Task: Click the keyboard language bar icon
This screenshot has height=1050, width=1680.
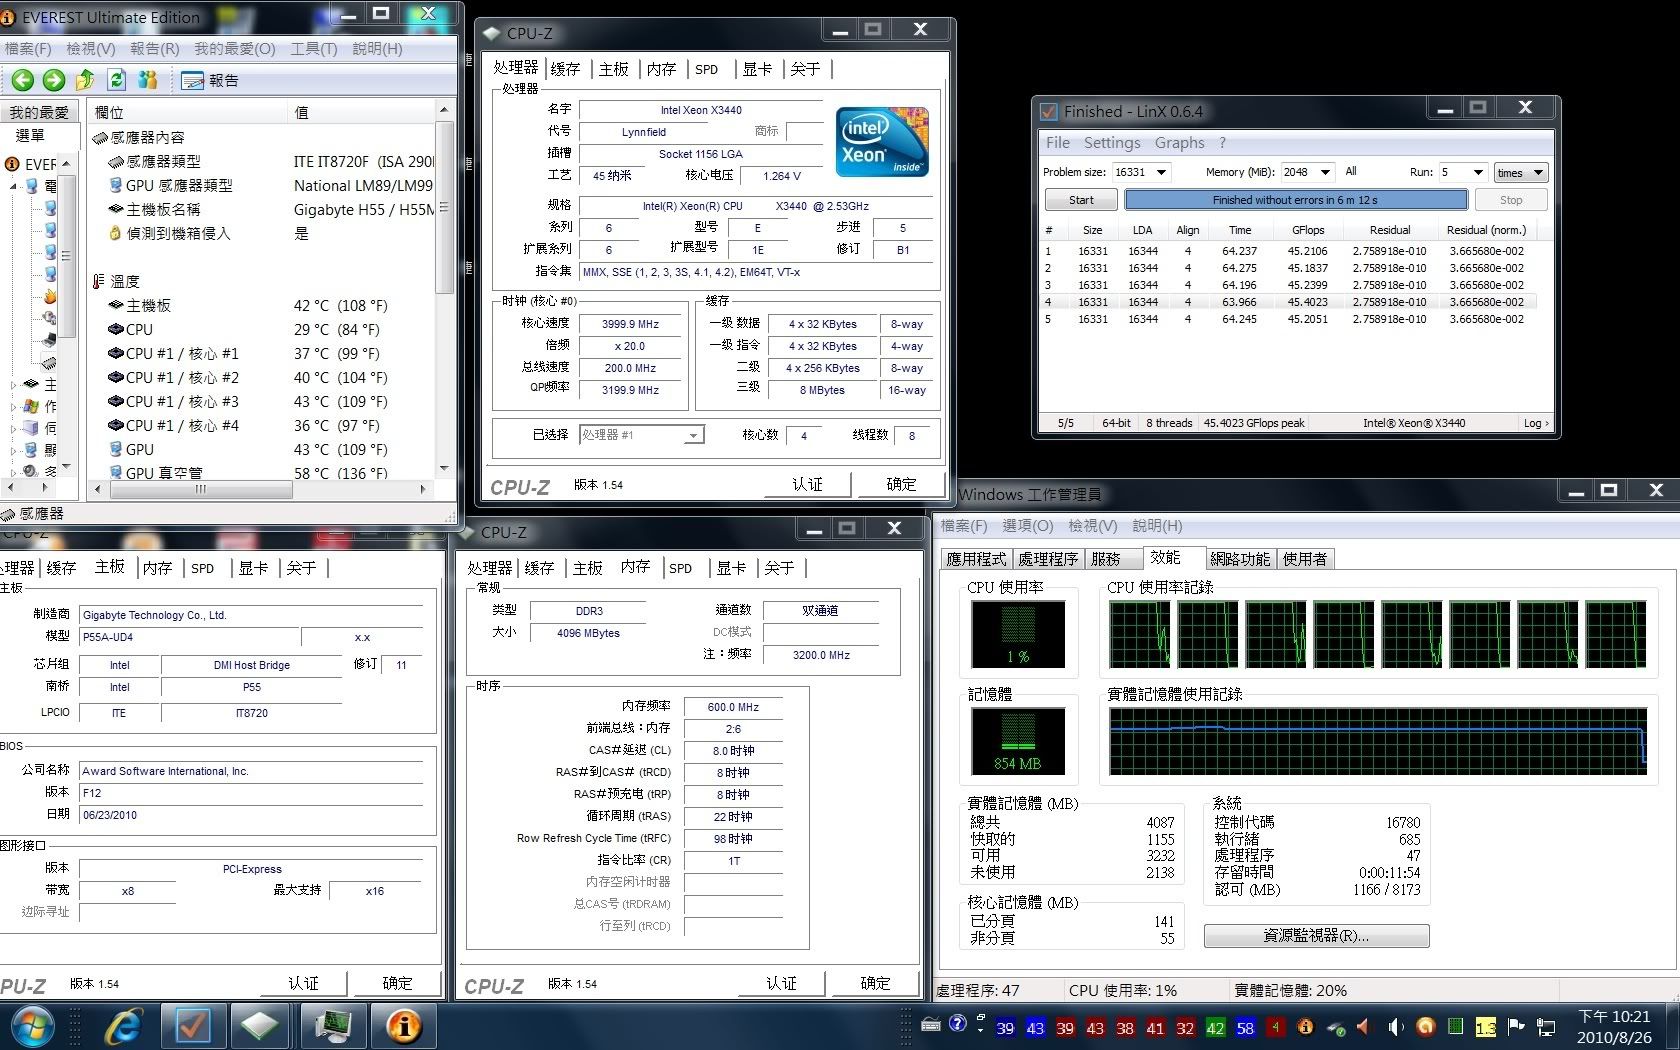Action: (931, 1024)
